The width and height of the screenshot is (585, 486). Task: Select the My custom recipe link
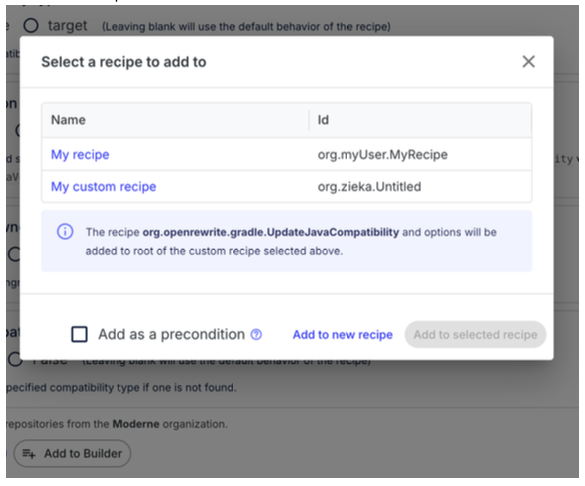pyautogui.click(x=103, y=186)
